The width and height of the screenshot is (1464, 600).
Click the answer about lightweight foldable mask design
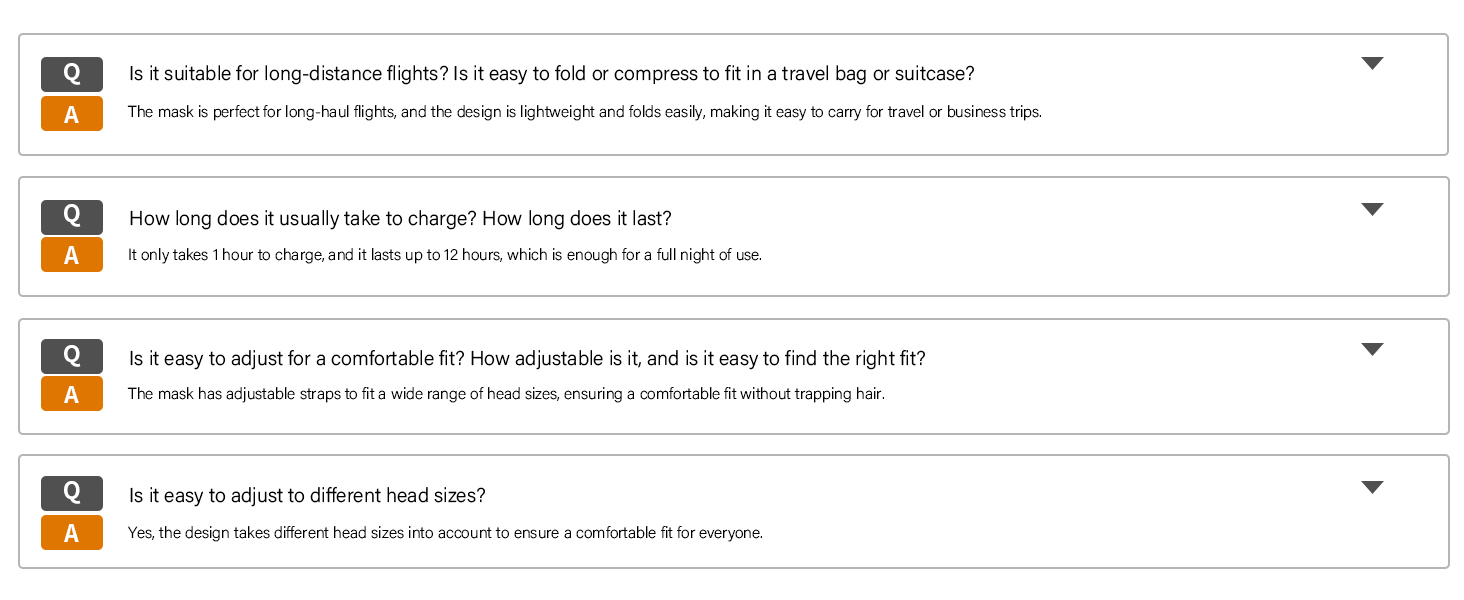tap(585, 112)
